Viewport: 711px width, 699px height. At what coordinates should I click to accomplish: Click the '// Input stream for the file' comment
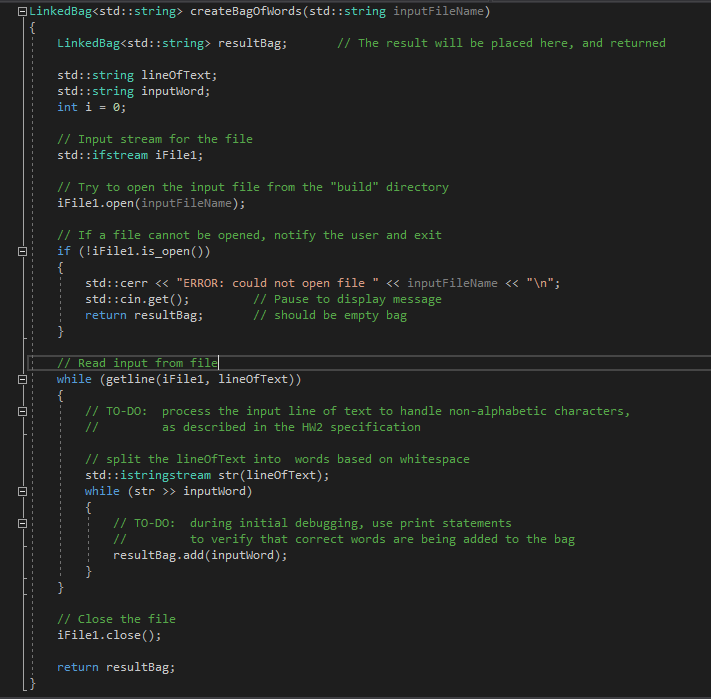[x=155, y=139]
